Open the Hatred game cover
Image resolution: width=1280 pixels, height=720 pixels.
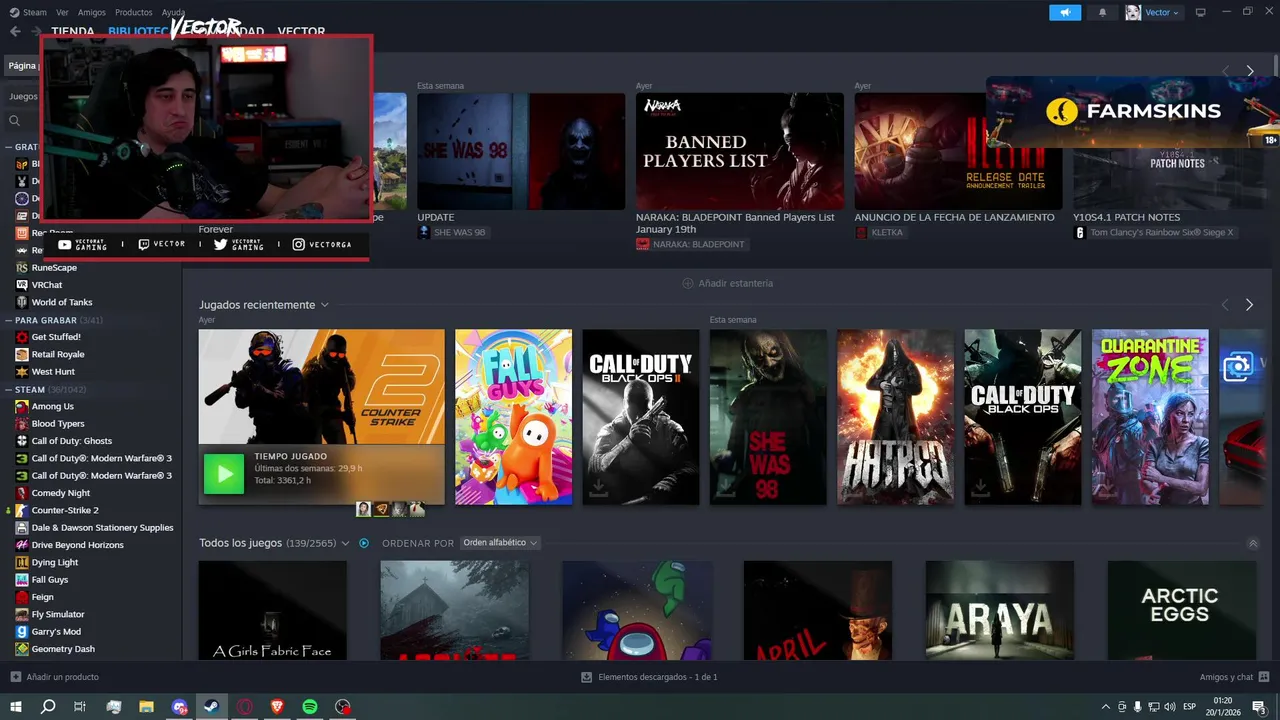coord(895,417)
